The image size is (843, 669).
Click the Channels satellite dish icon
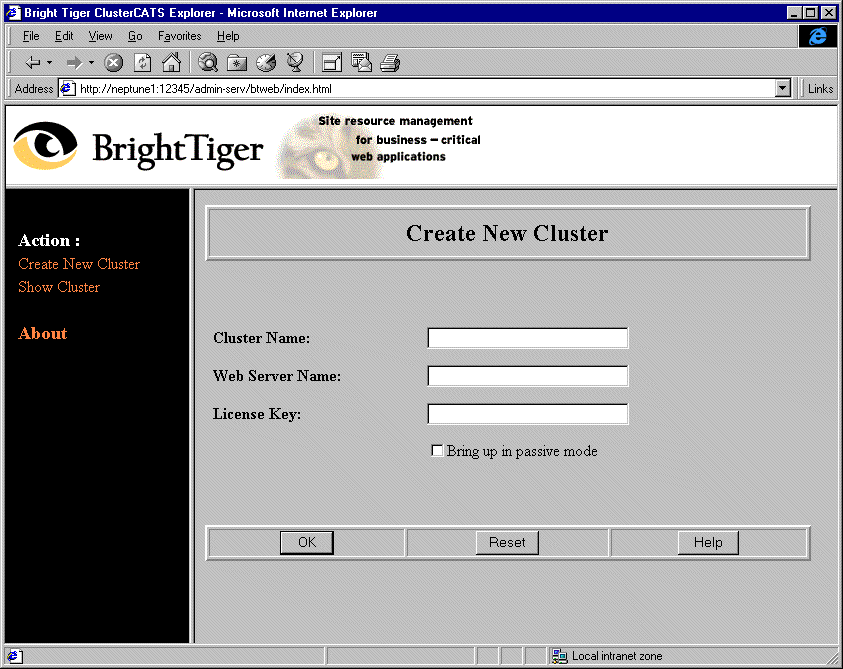[295, 63]
